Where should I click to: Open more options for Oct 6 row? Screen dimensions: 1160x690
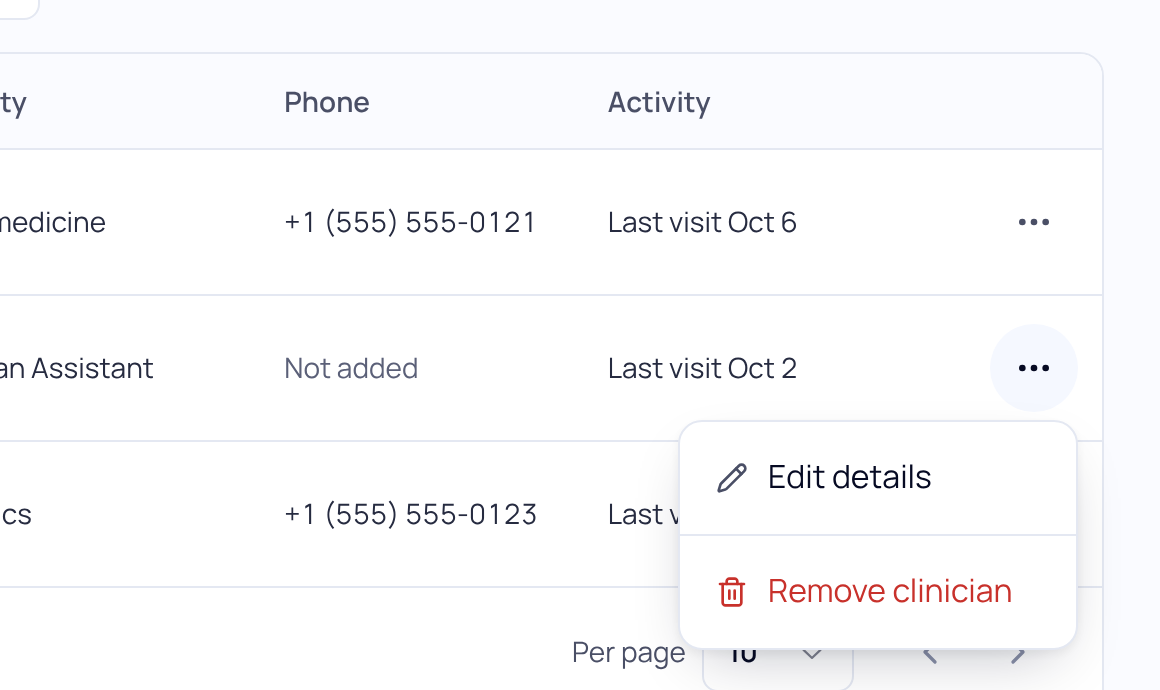pos(1033,222)
